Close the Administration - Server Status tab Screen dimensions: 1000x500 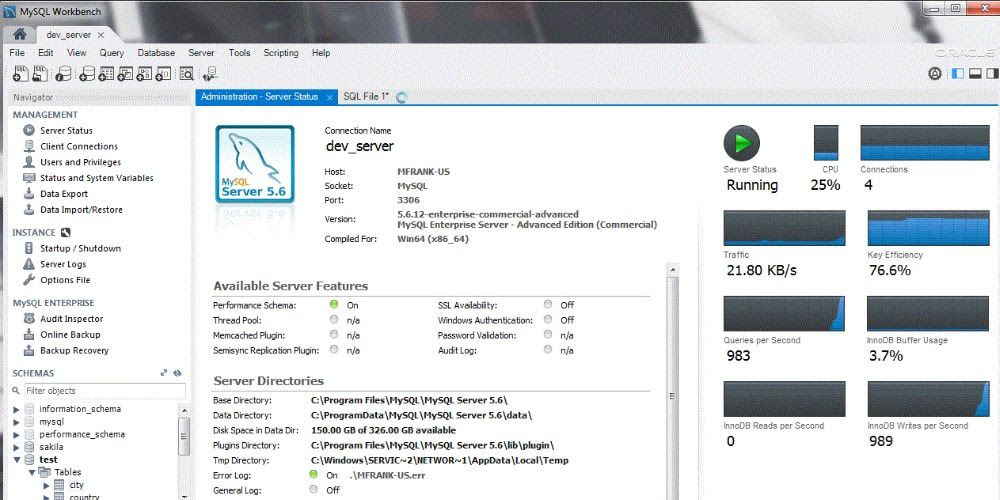(330, 98)
